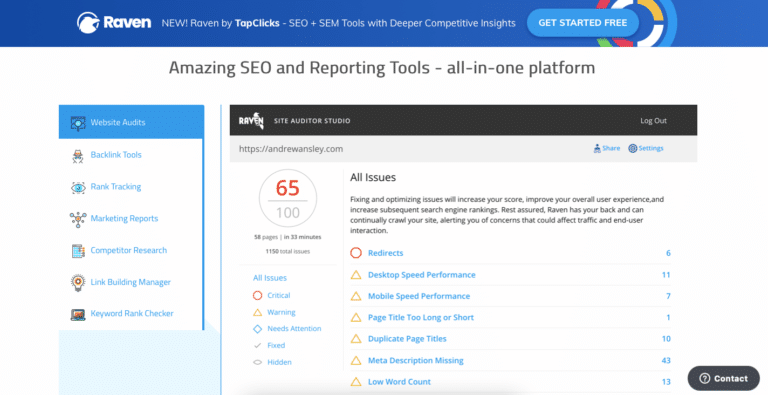Click the Share person icon

(597, 148)
